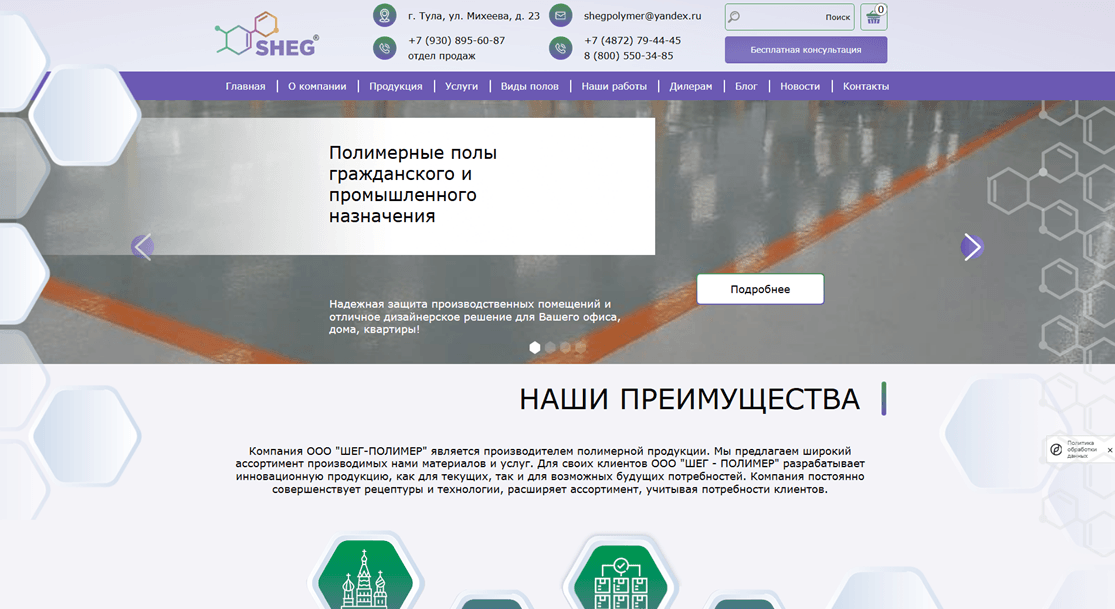Open the Новости menu item
Image resolution: width=1115 pixels, height=609 pixels.
point(800,86)
